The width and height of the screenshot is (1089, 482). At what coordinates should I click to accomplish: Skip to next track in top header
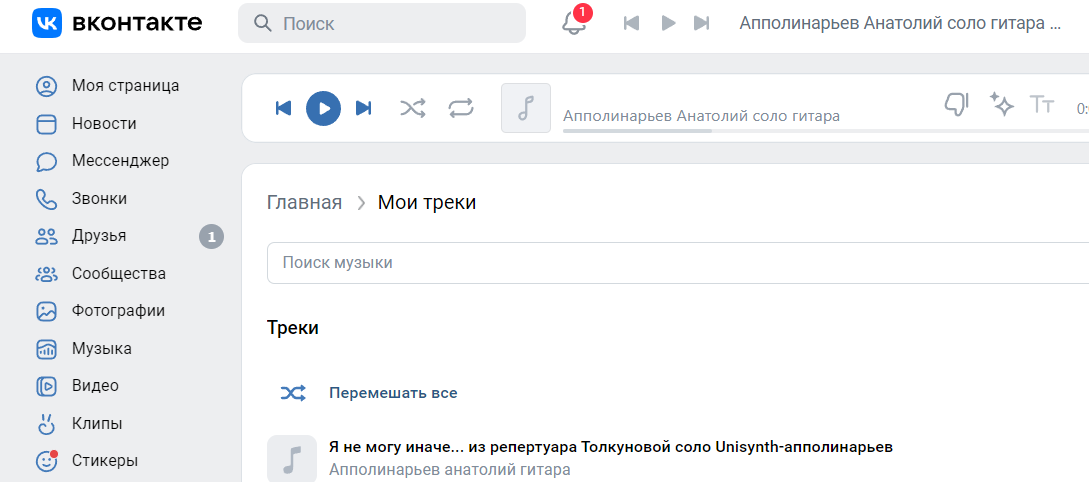click(701, 23)
